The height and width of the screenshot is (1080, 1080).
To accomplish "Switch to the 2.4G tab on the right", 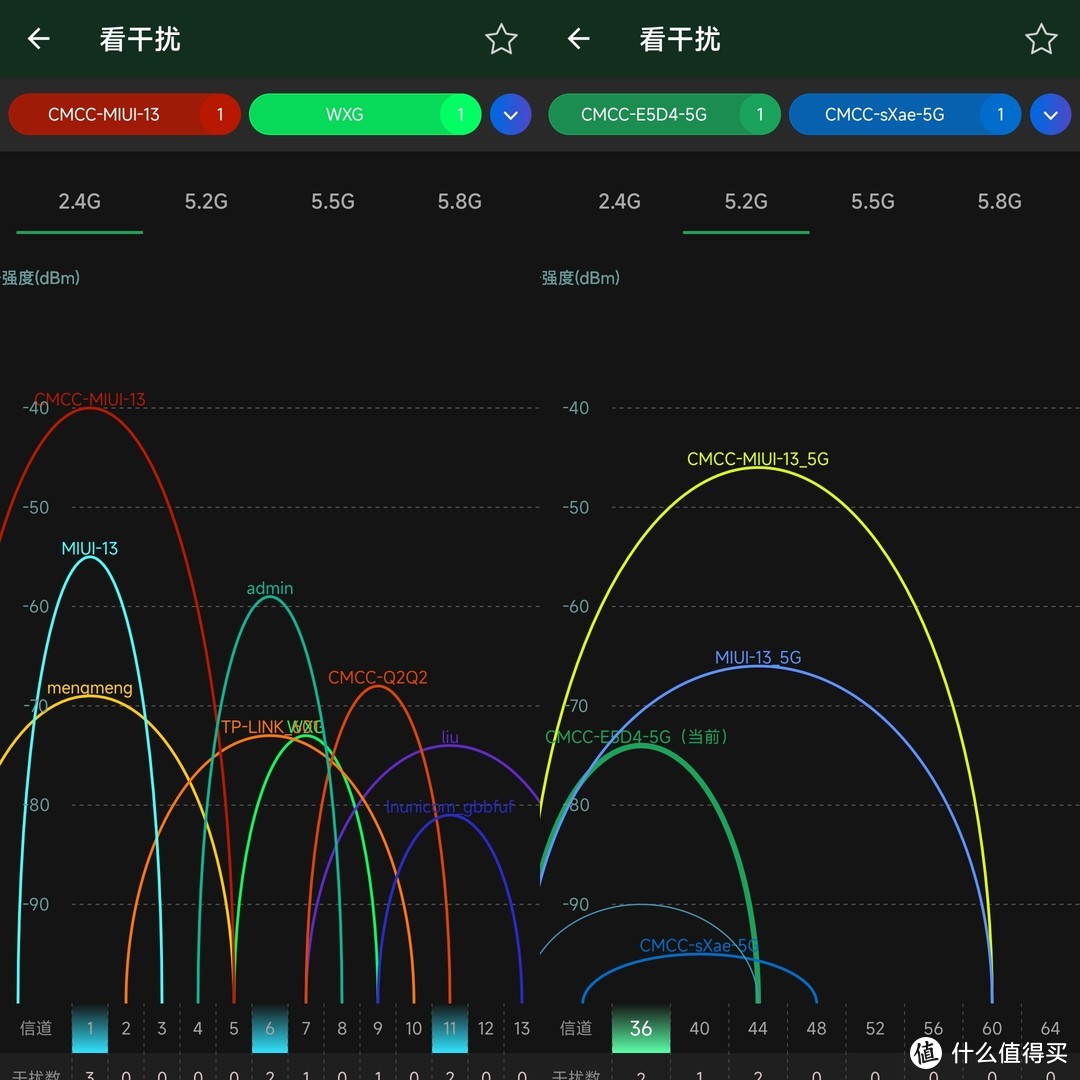I will coord(619,201).
